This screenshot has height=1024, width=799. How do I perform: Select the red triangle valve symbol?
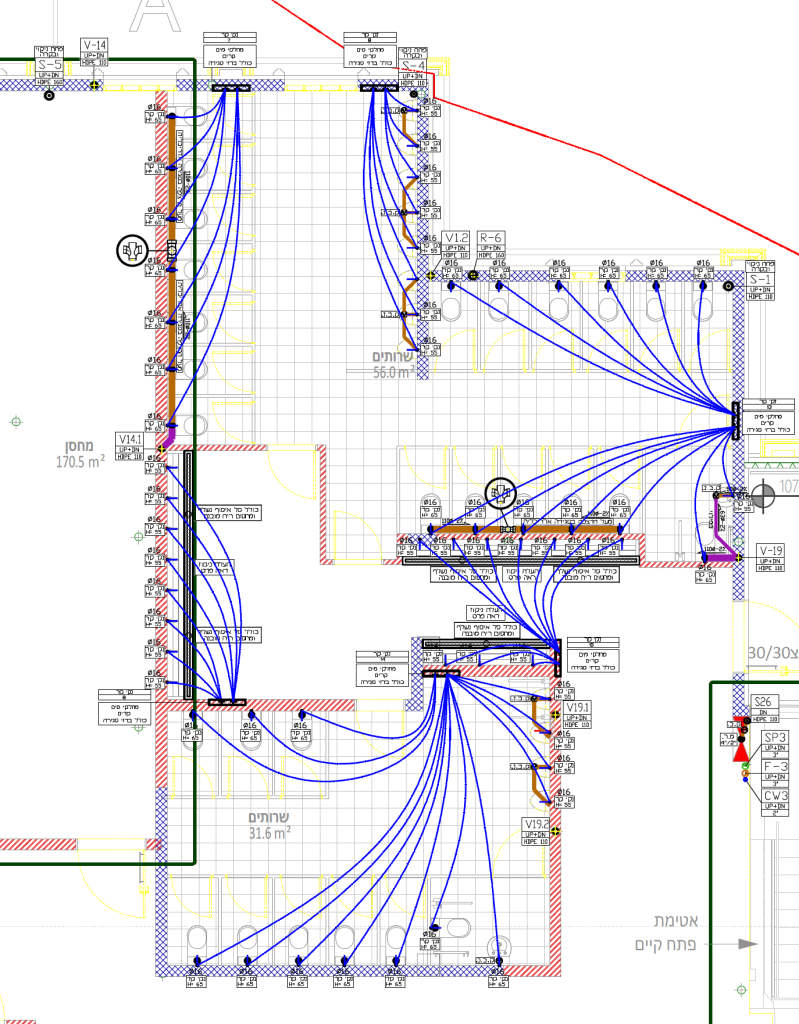coord(740,752)
